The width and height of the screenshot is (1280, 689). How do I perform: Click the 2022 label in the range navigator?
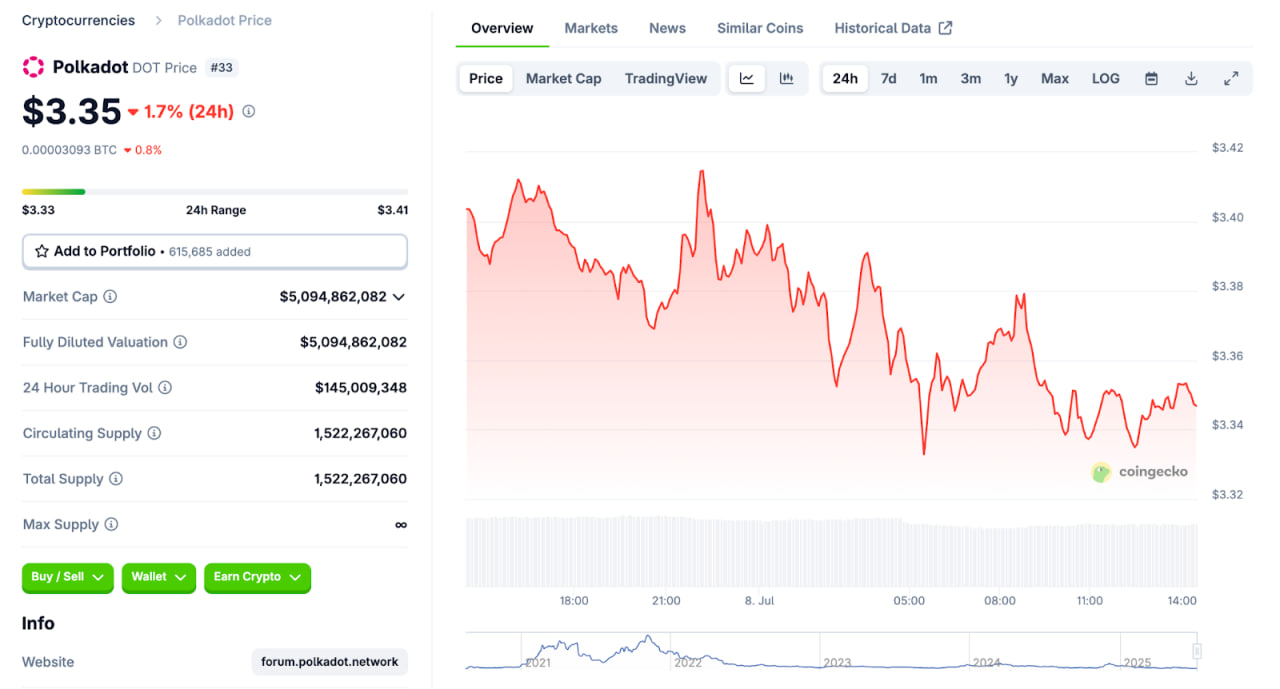(x=688, y=662)
